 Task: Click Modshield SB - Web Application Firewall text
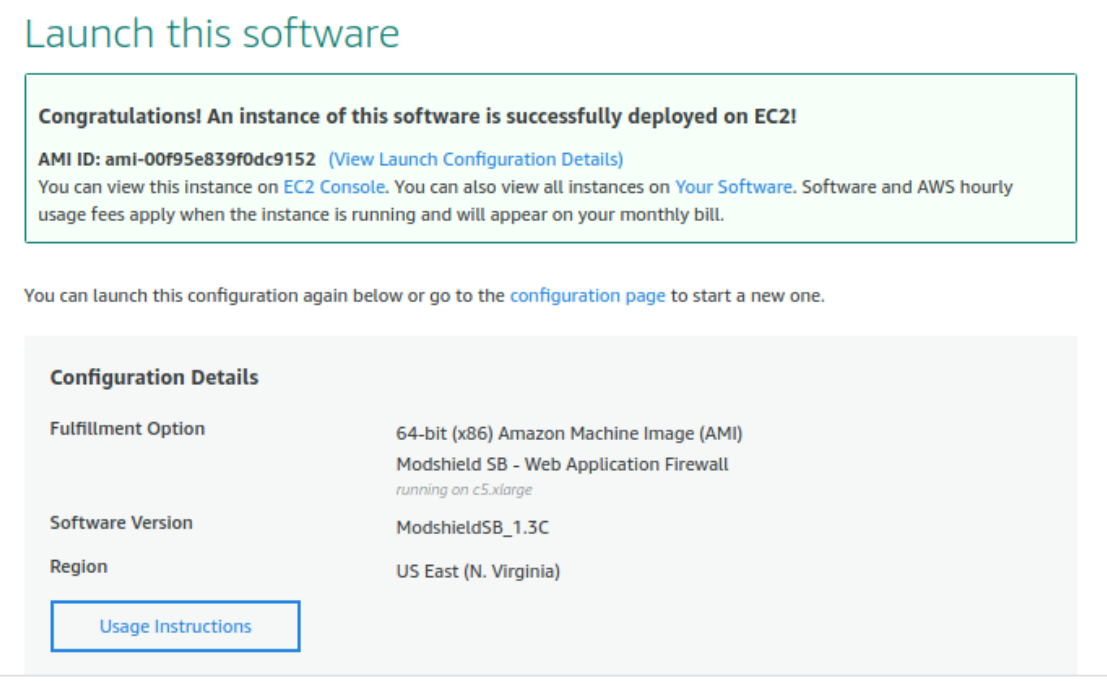(562, 464)
